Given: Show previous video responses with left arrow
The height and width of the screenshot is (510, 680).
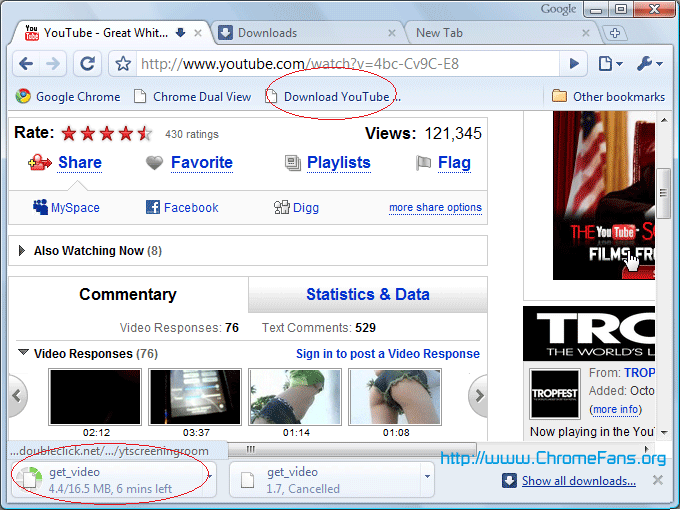Looking at the screenshot, I should coord(17,396).
